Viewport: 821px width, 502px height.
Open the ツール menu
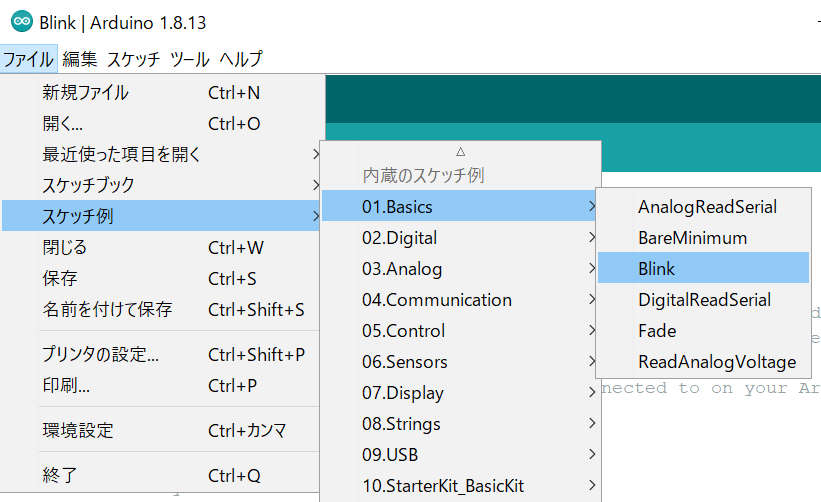[190, 59]
